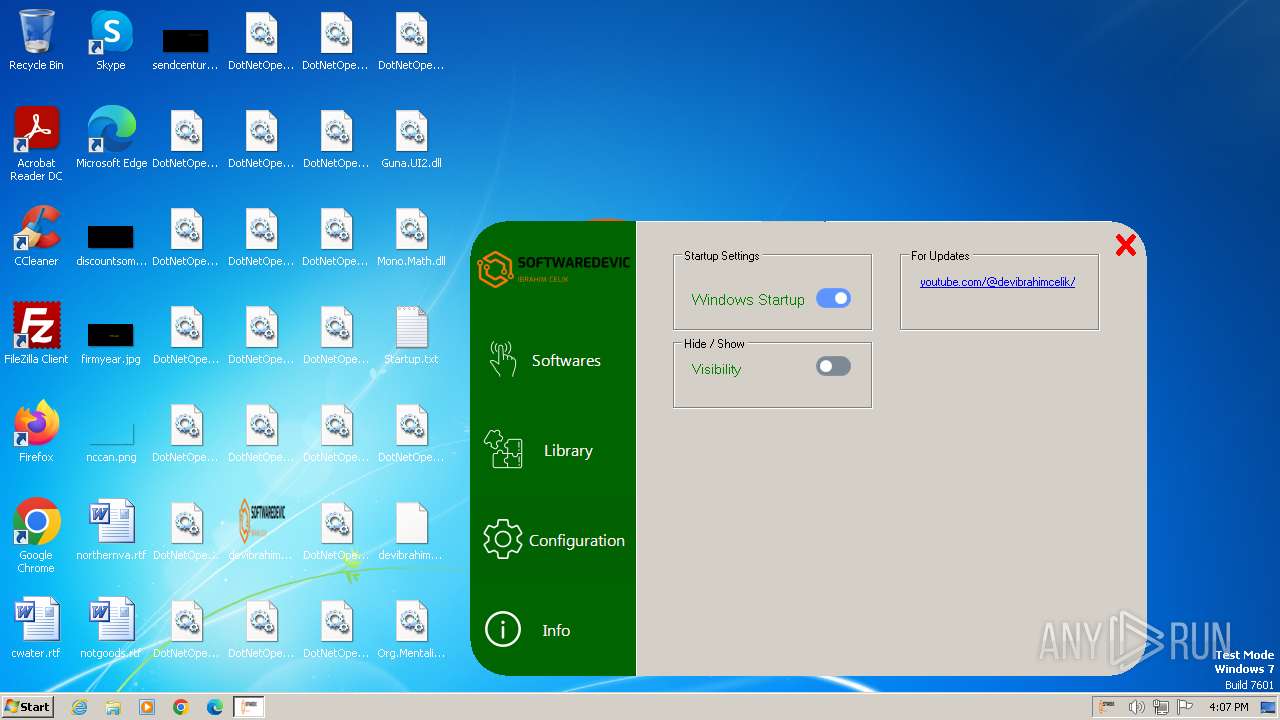Select the sendcentur... desktop file
Viewport: 1280px width, 720px height.
[x=185, y=47]
